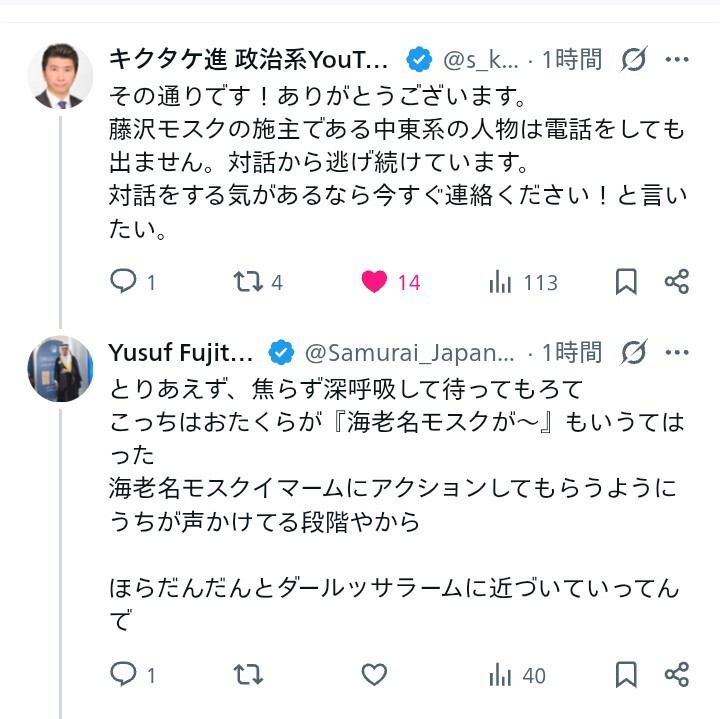Open キクタケ進's profile picture
Screen dimensions: 720x719
[60, 75]
